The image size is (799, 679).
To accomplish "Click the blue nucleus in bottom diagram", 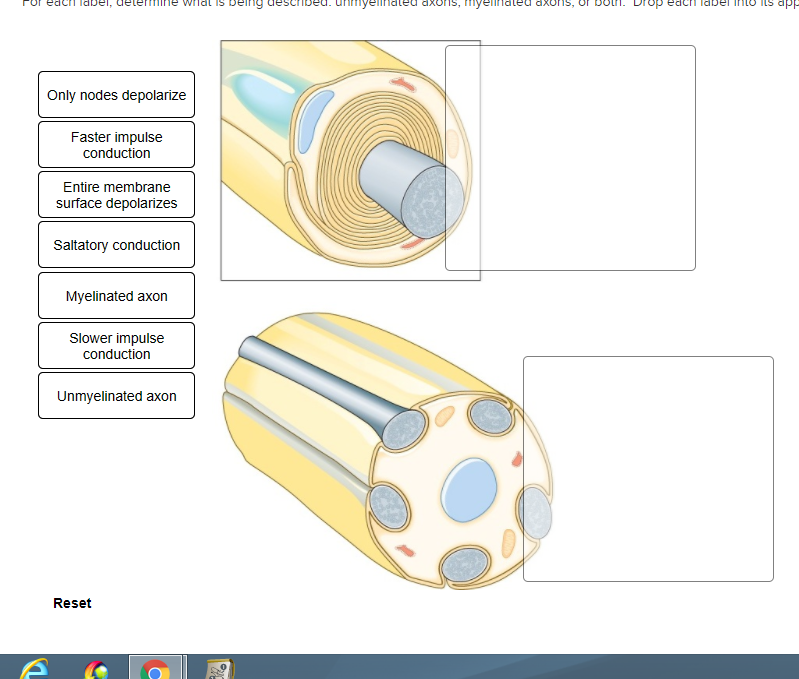I will click(470, 489).
